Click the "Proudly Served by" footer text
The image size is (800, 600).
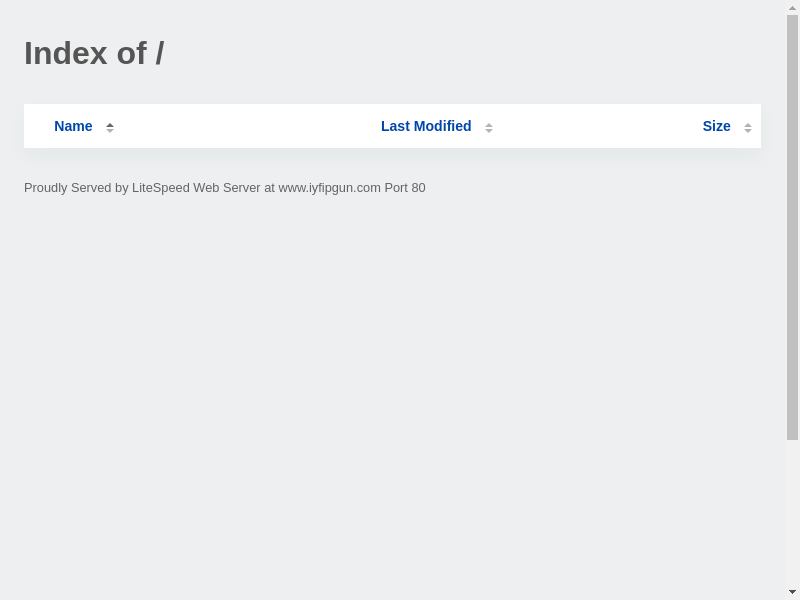click(76, 188)
